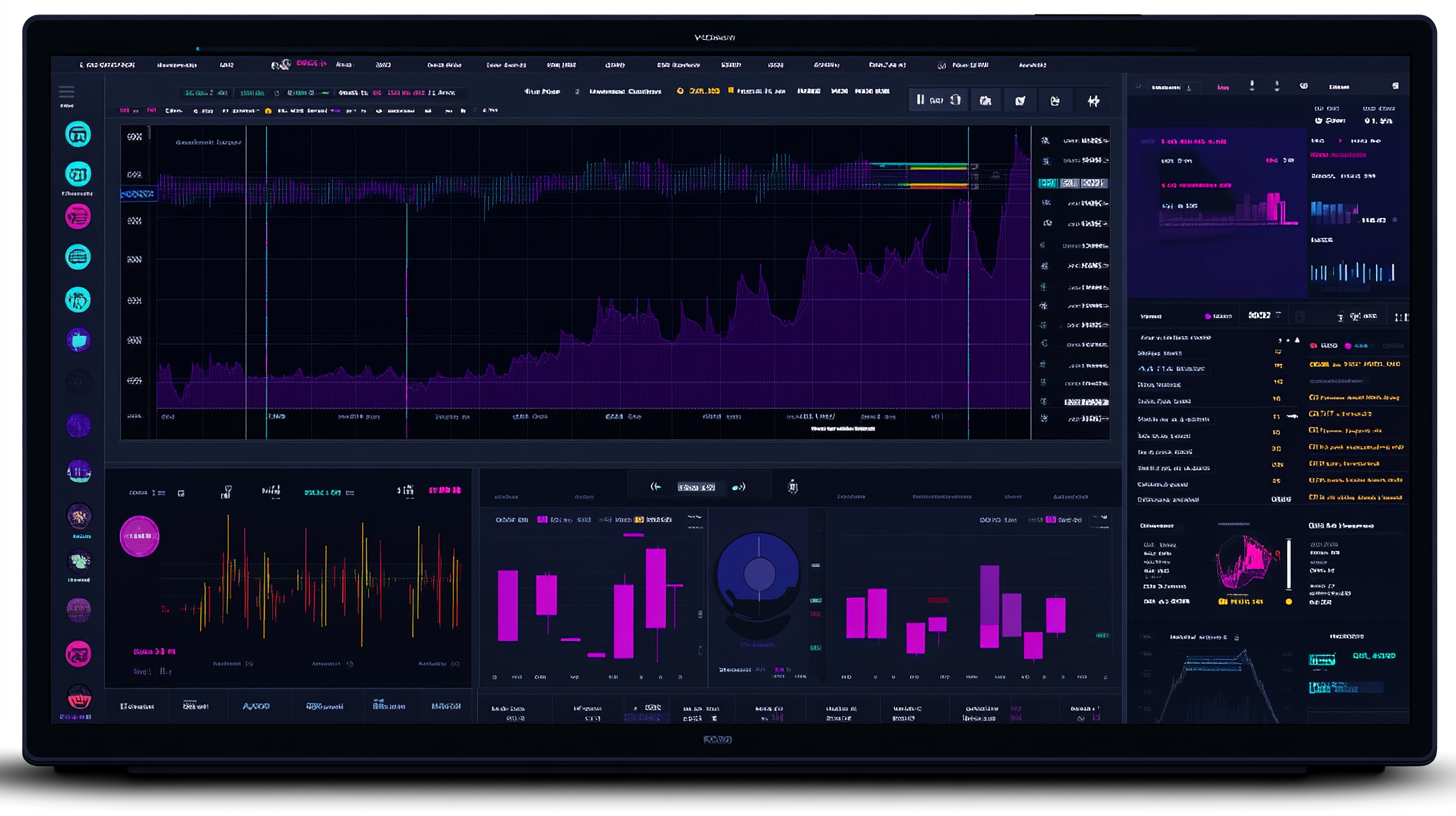This screenshot has height=816, width=1456.
Task: Select the magenta chart icon near the sidebar bottom
Action: pyautogui.click(x=78, y=653)
